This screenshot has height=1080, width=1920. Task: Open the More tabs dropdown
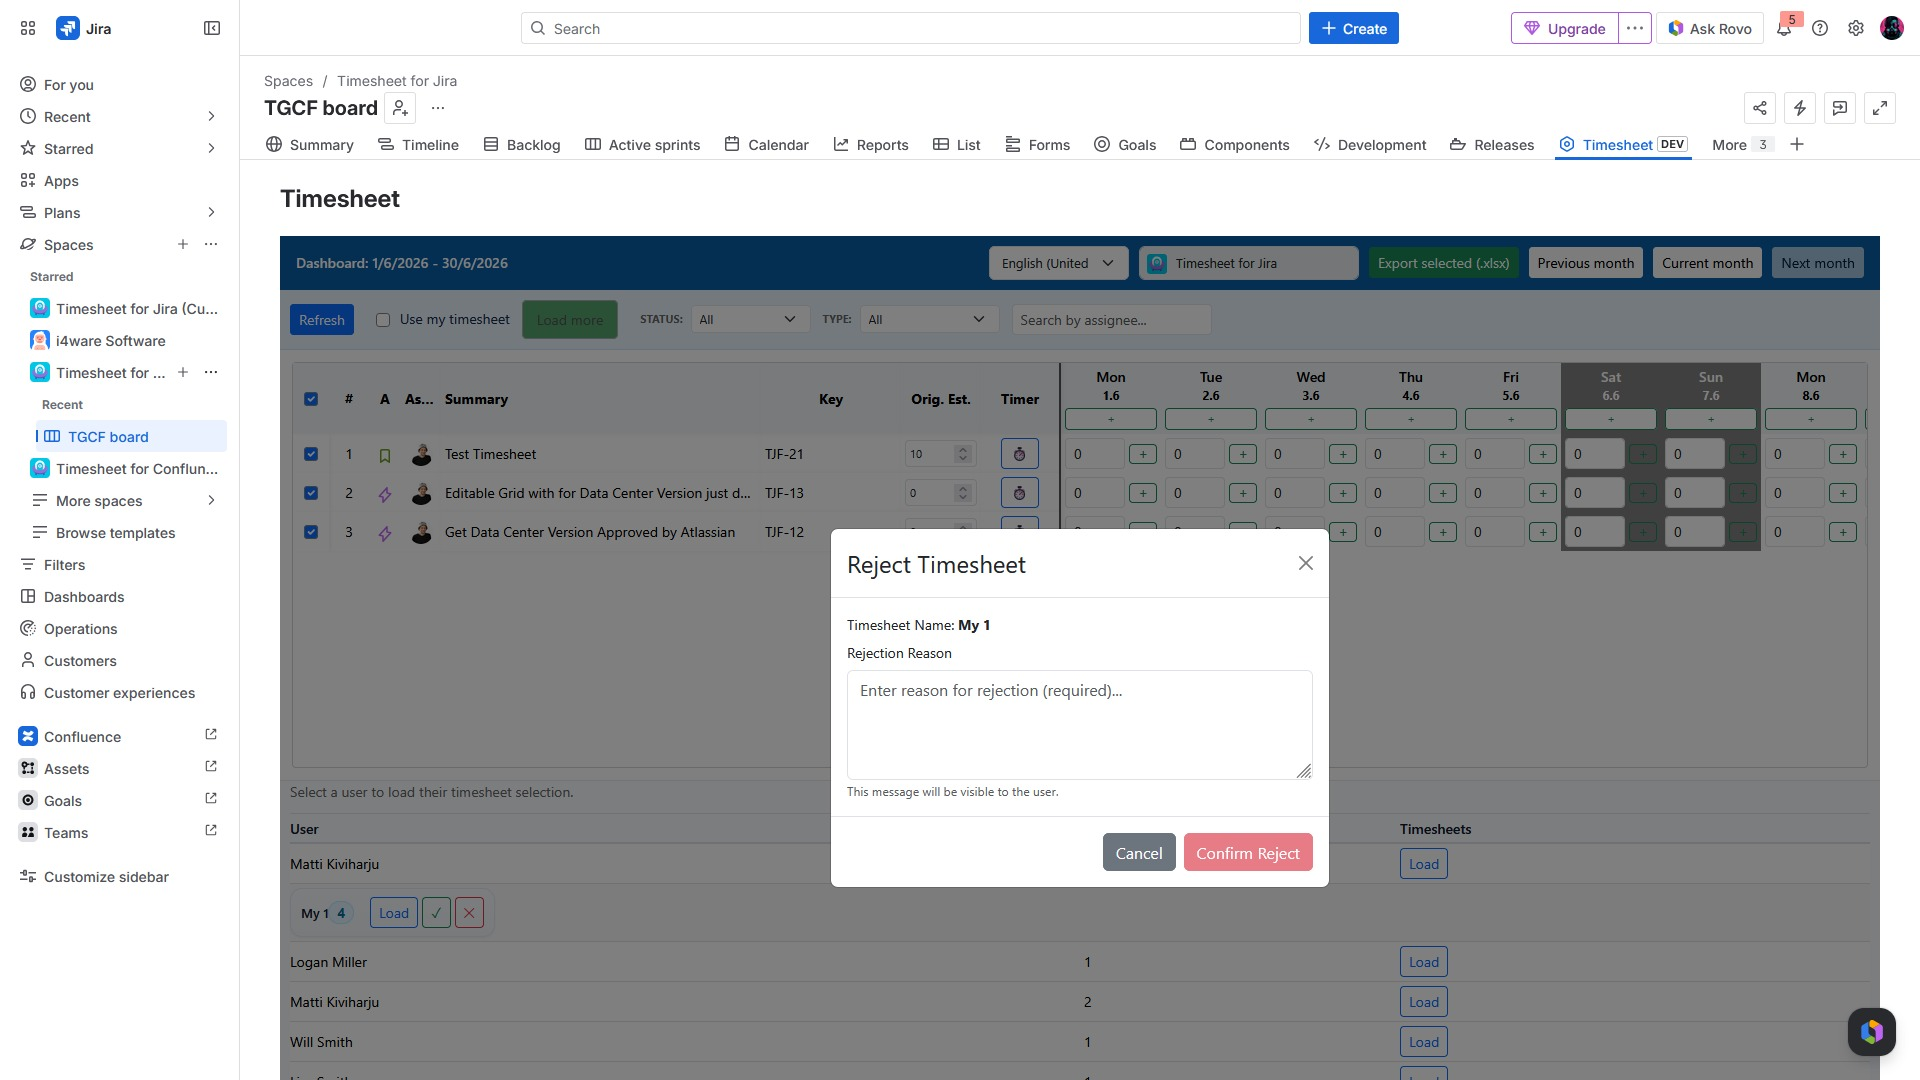[1742, 145]
